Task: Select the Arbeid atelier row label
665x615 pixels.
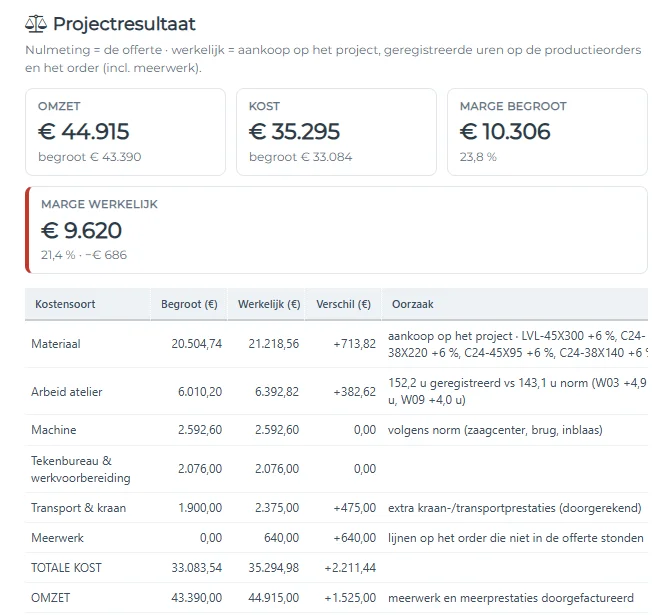Action: point(67,392)
